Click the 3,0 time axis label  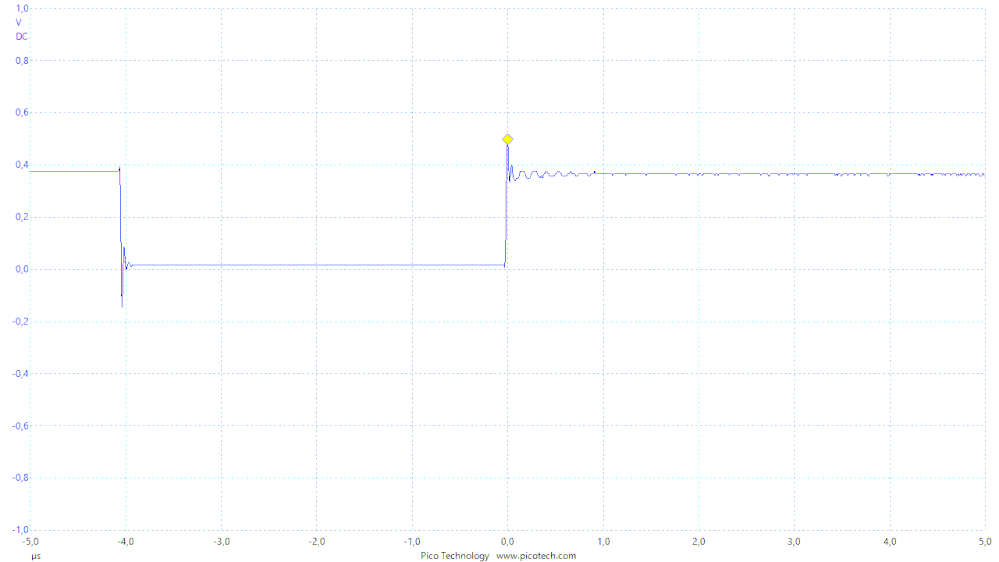coord(794,542)
